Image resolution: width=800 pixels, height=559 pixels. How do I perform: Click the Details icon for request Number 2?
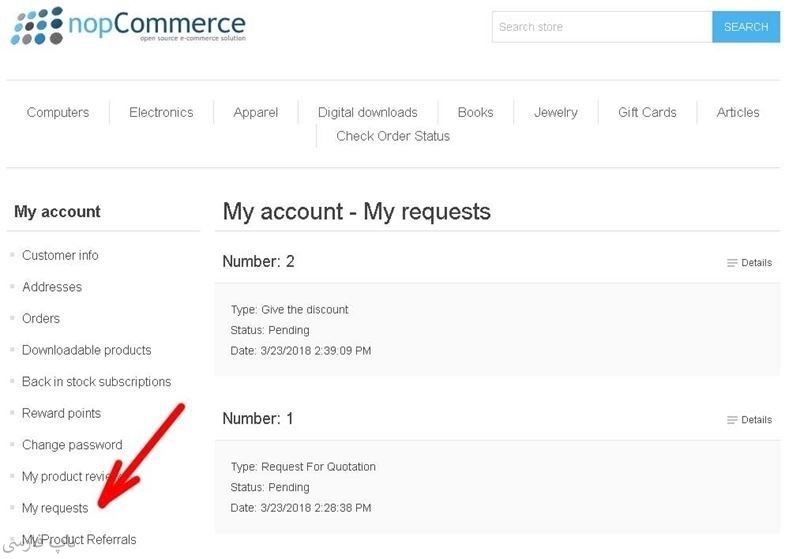[732, 263]
